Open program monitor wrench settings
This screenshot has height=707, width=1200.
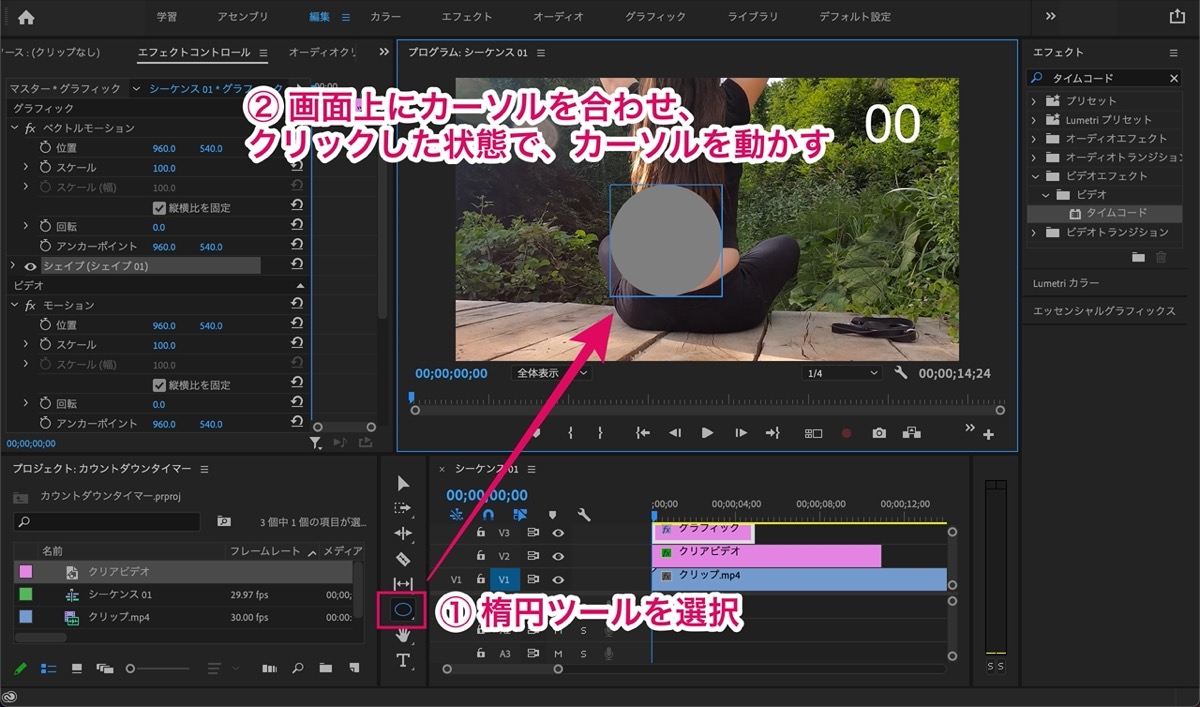pyautogui.click(x=900, y=373)
